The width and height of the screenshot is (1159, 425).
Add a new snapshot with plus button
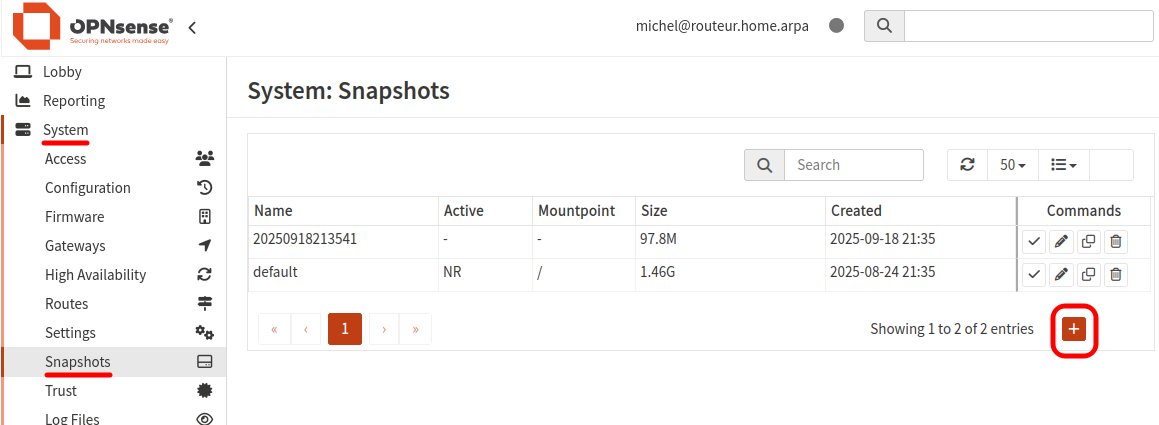[1074, 329]
